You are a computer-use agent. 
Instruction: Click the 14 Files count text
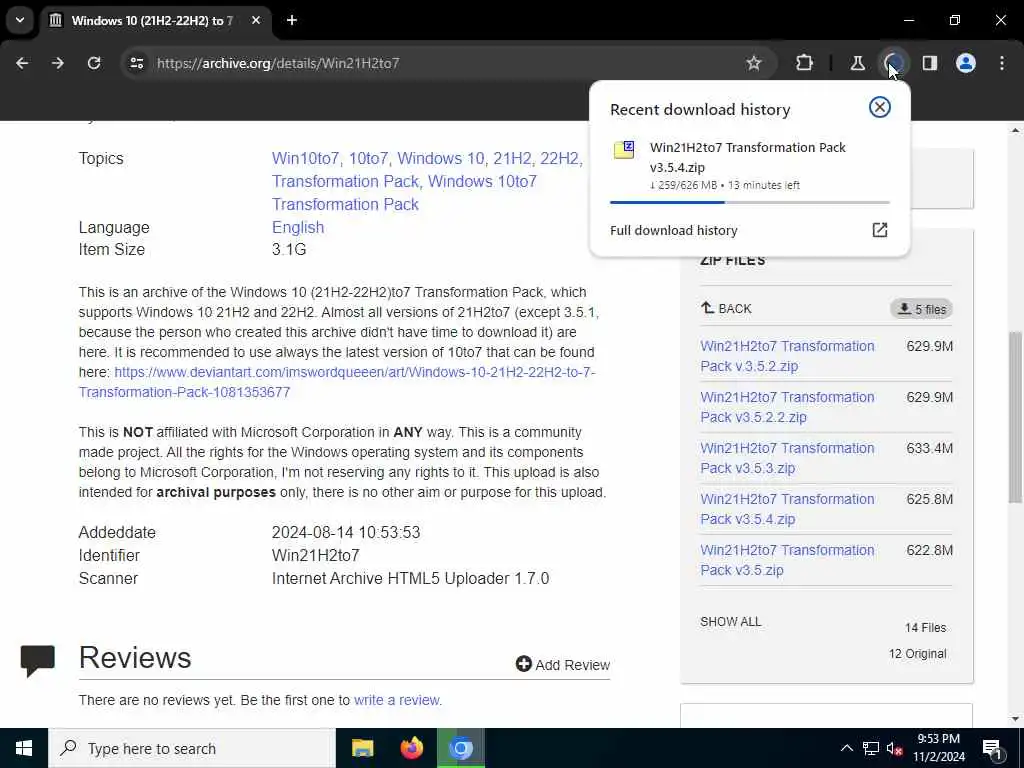[925, 628]
